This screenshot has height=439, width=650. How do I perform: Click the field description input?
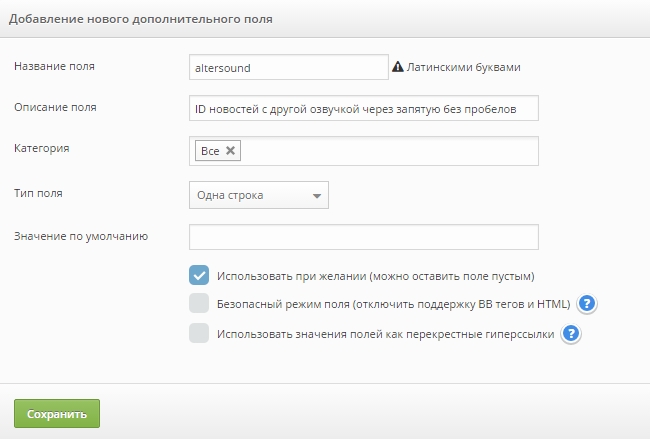click(x=364, y=108)
